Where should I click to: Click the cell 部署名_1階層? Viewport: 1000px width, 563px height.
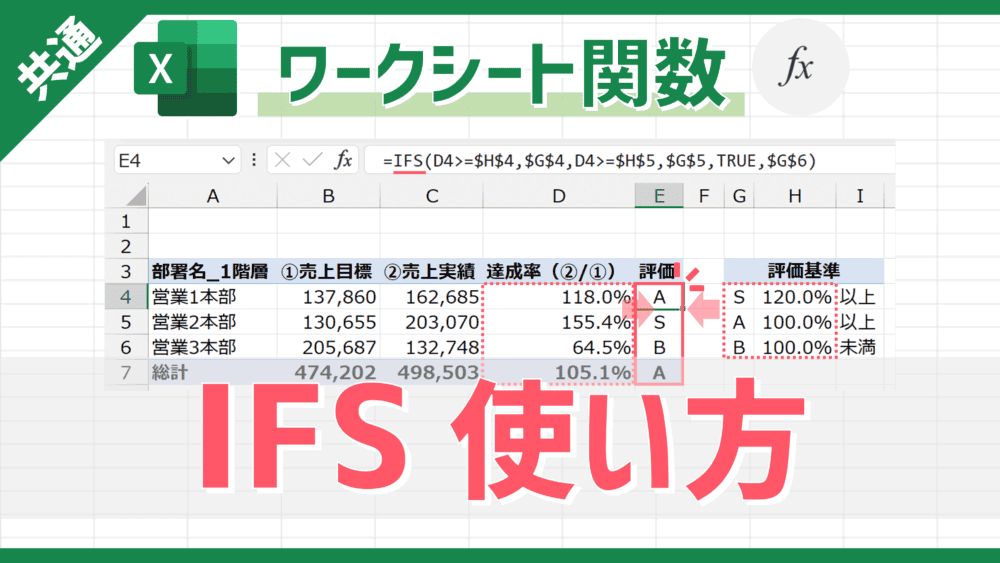coord(213,271)
